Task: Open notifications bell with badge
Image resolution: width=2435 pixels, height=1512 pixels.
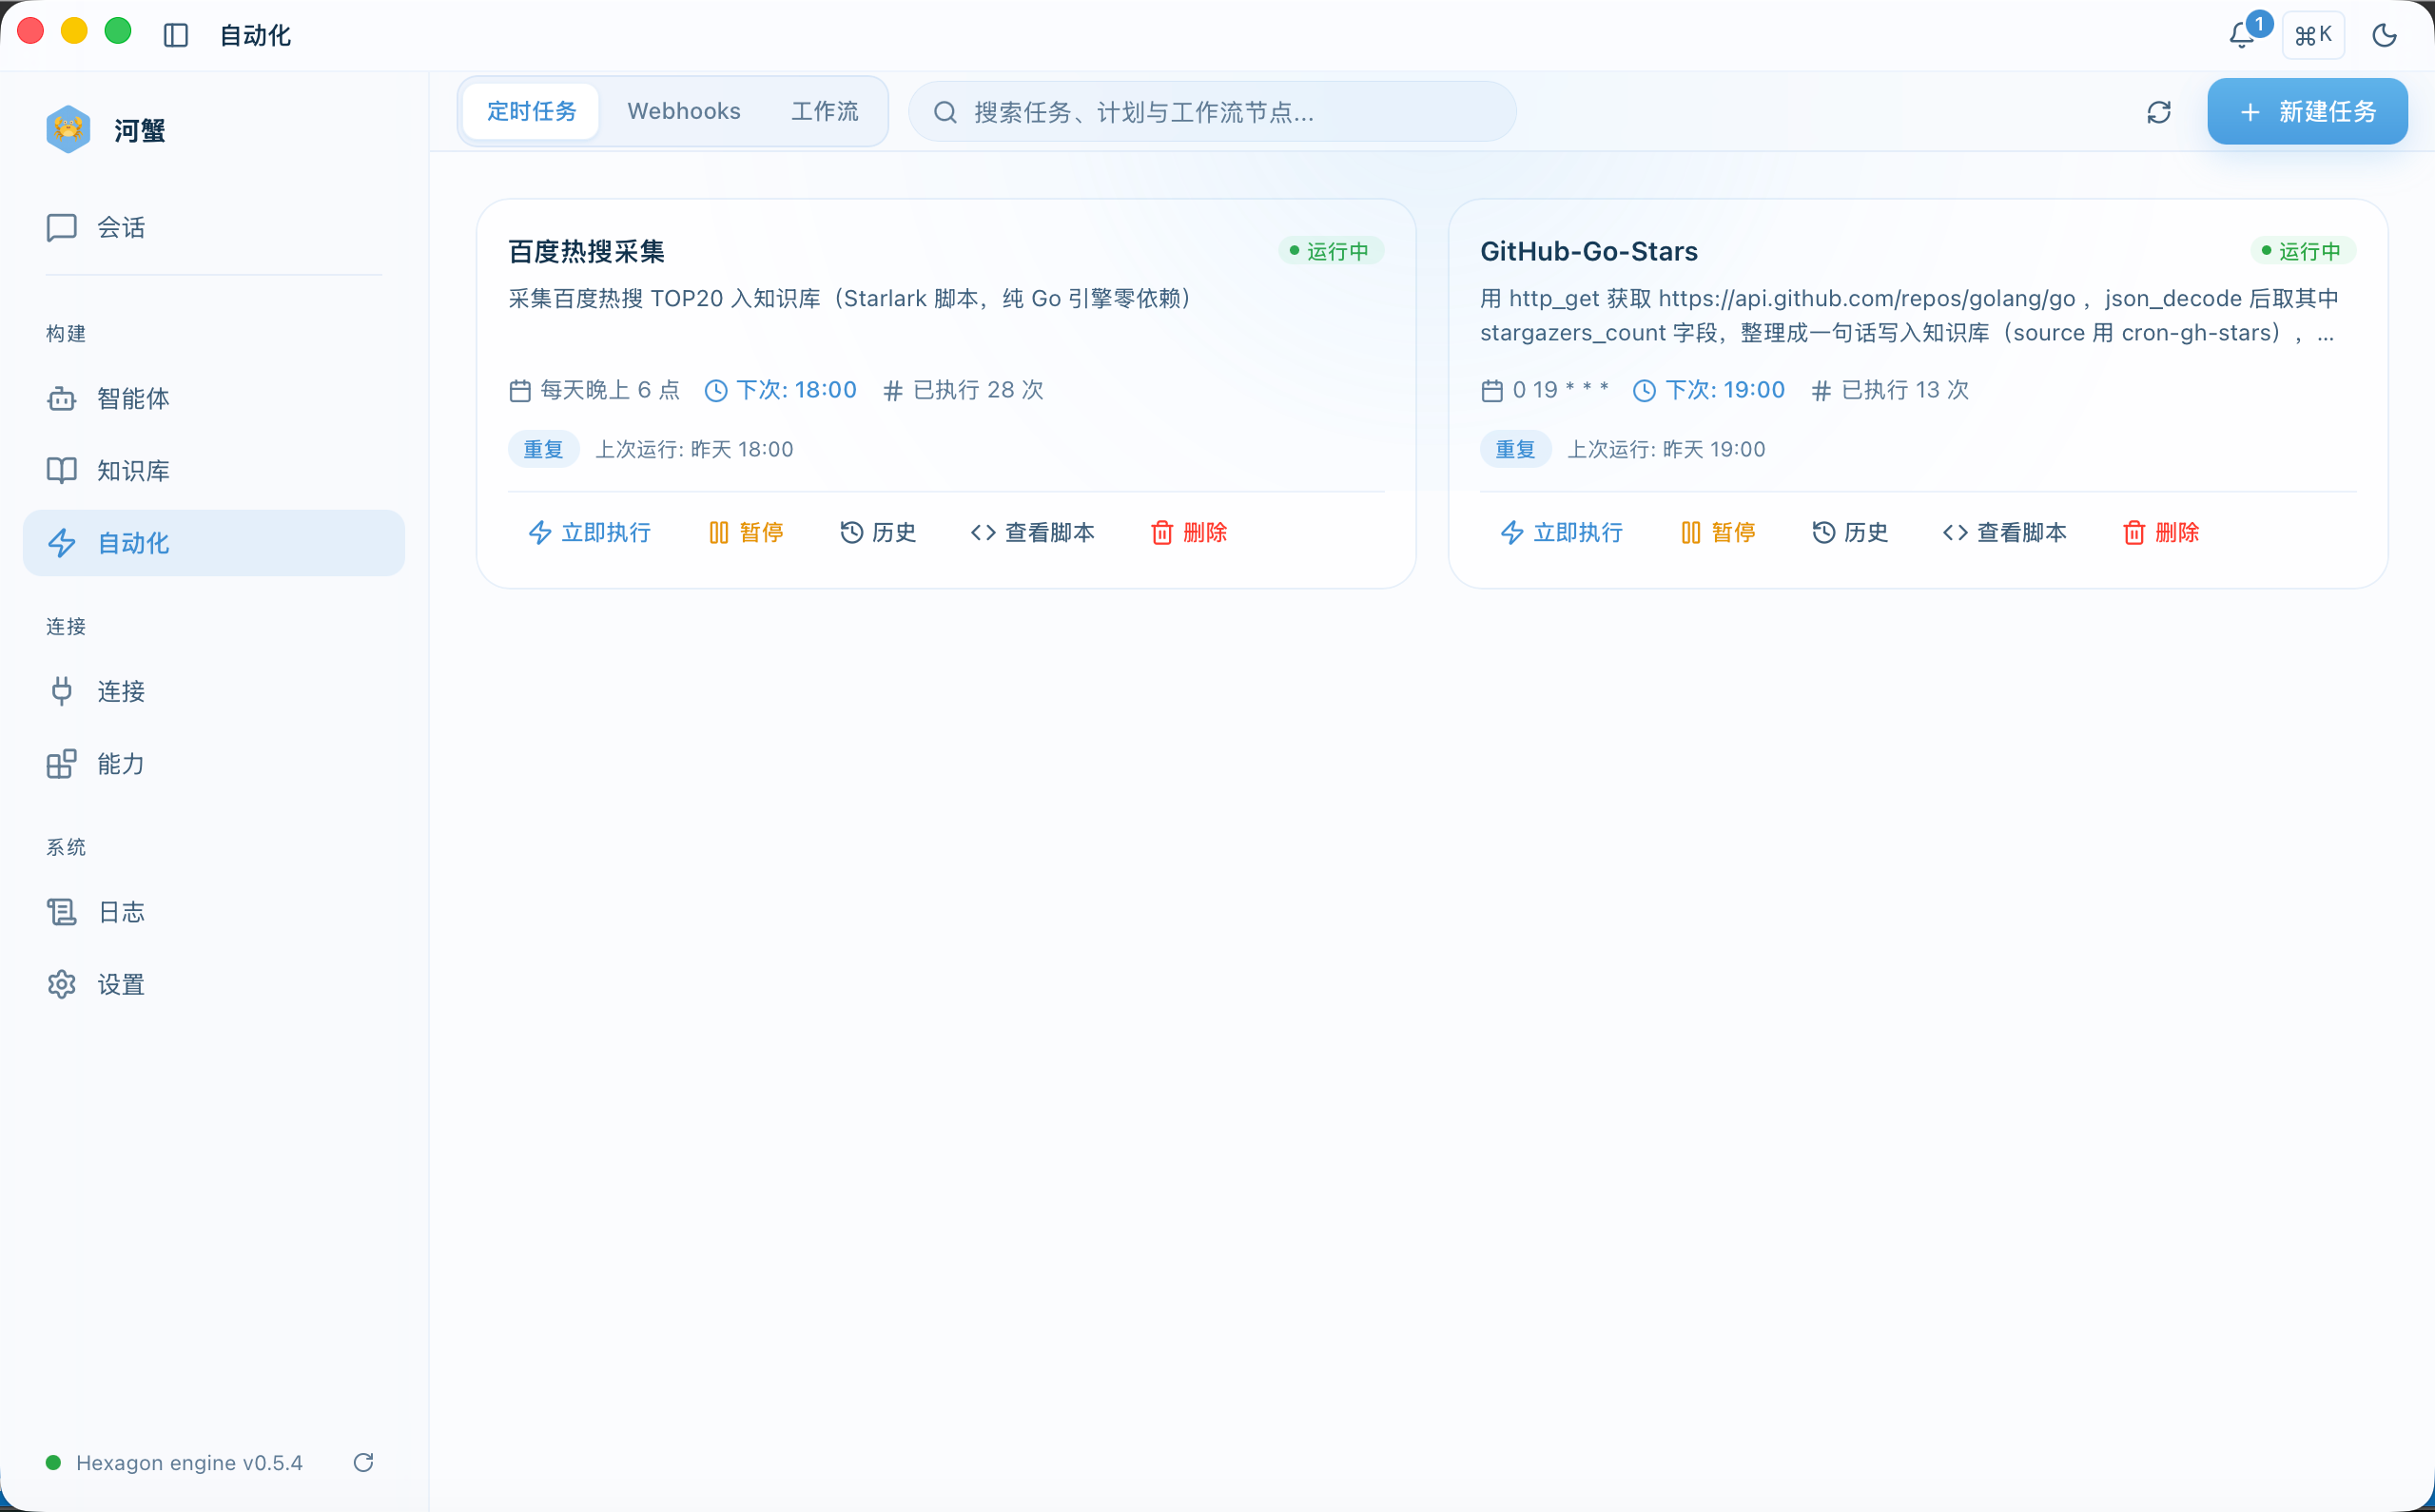Action: (x=2242, y=35)
